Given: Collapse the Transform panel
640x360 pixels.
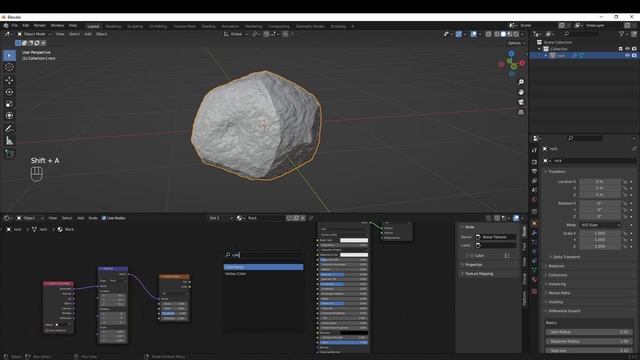Looking at the screenshot, I should coord(557,172).
